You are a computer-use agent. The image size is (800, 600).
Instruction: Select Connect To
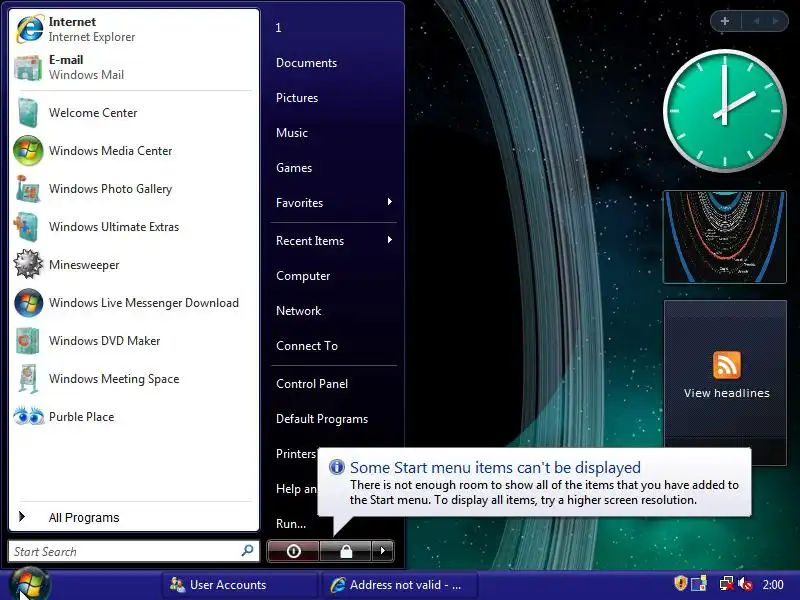click(307, 346)
